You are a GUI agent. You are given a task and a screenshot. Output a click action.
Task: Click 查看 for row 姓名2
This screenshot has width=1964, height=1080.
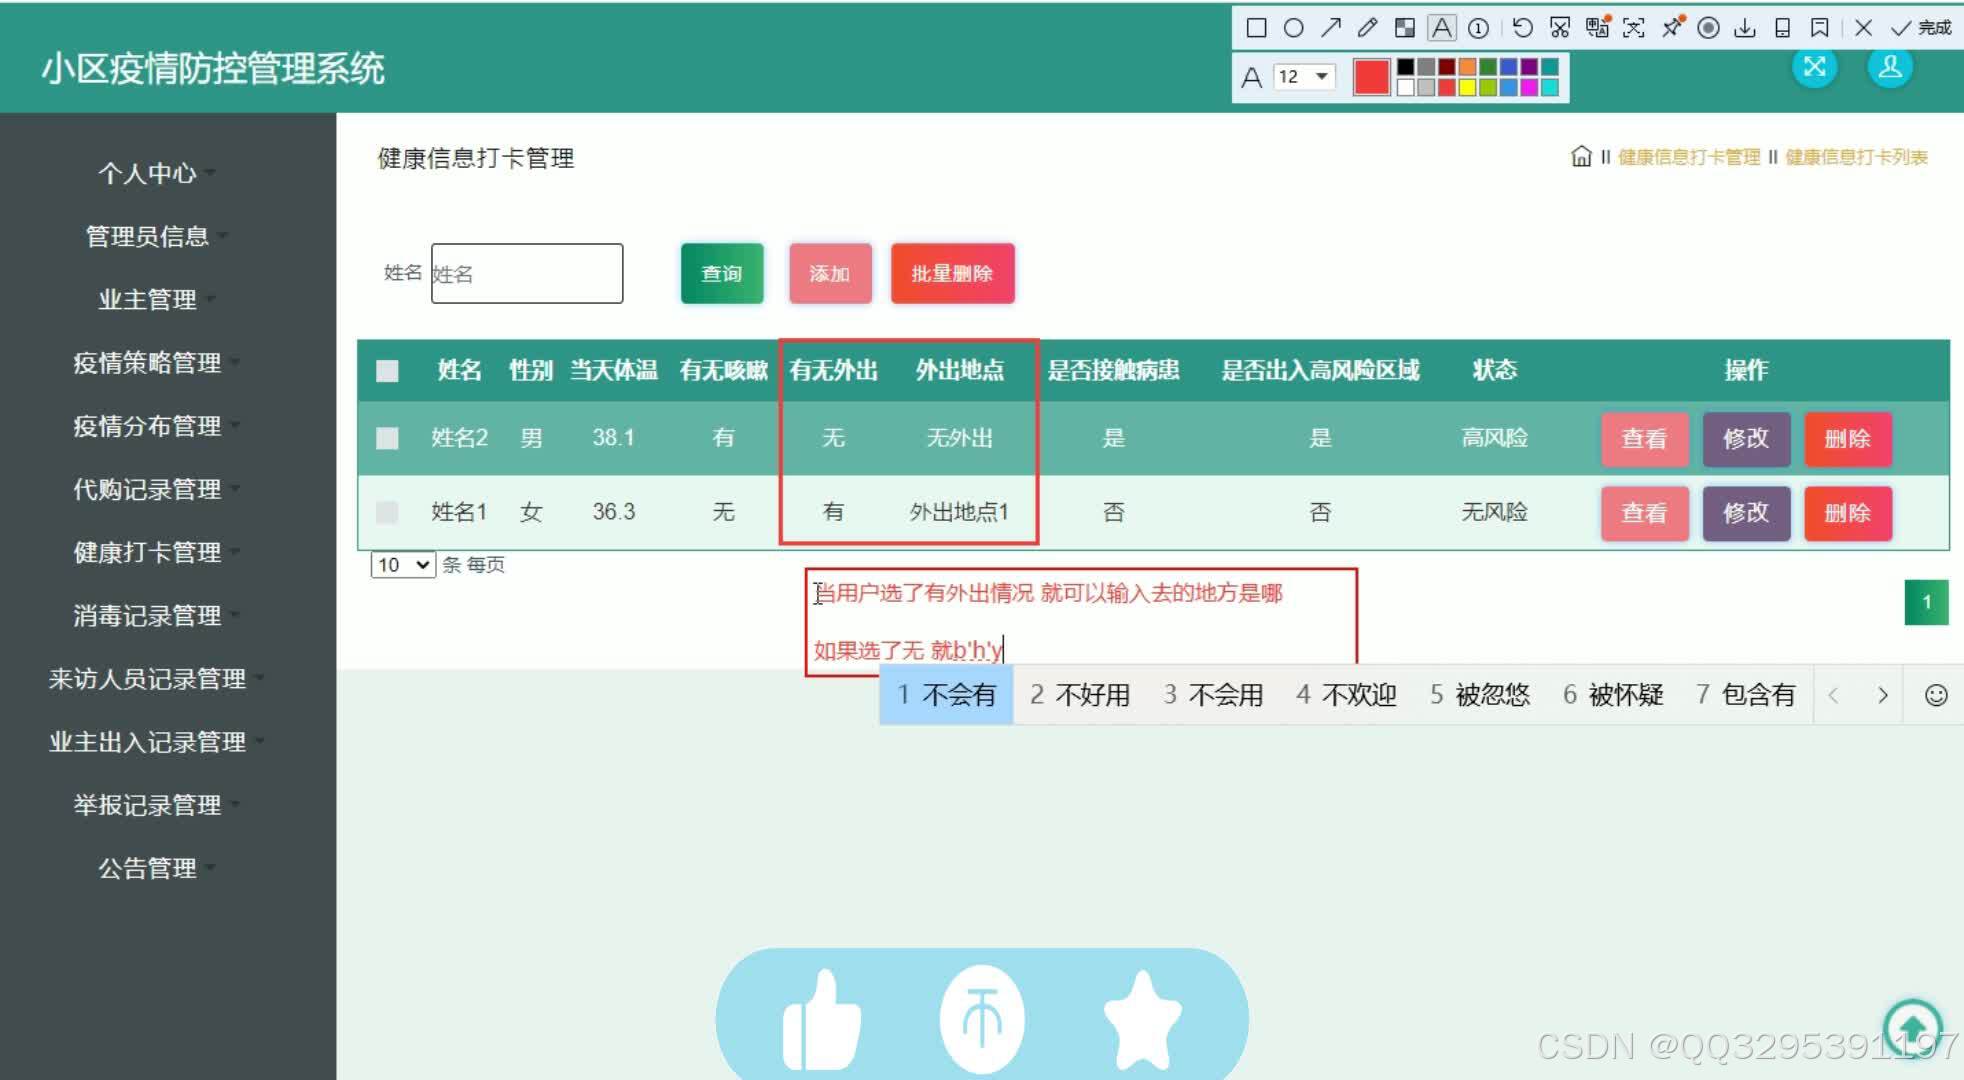tap(1644, 439)
